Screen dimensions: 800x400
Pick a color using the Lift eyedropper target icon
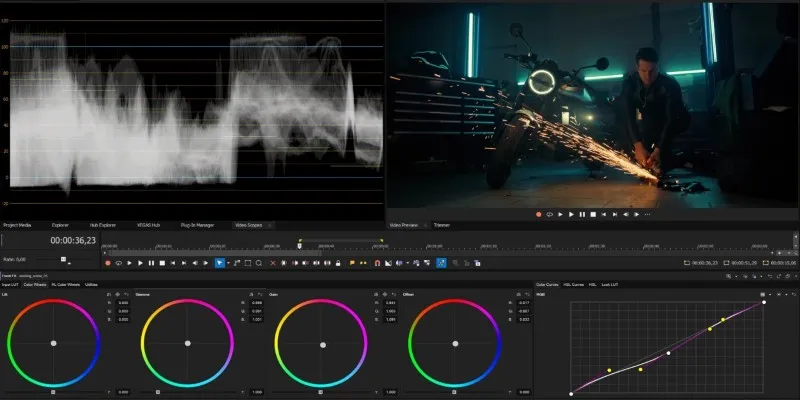click(117, 294)
